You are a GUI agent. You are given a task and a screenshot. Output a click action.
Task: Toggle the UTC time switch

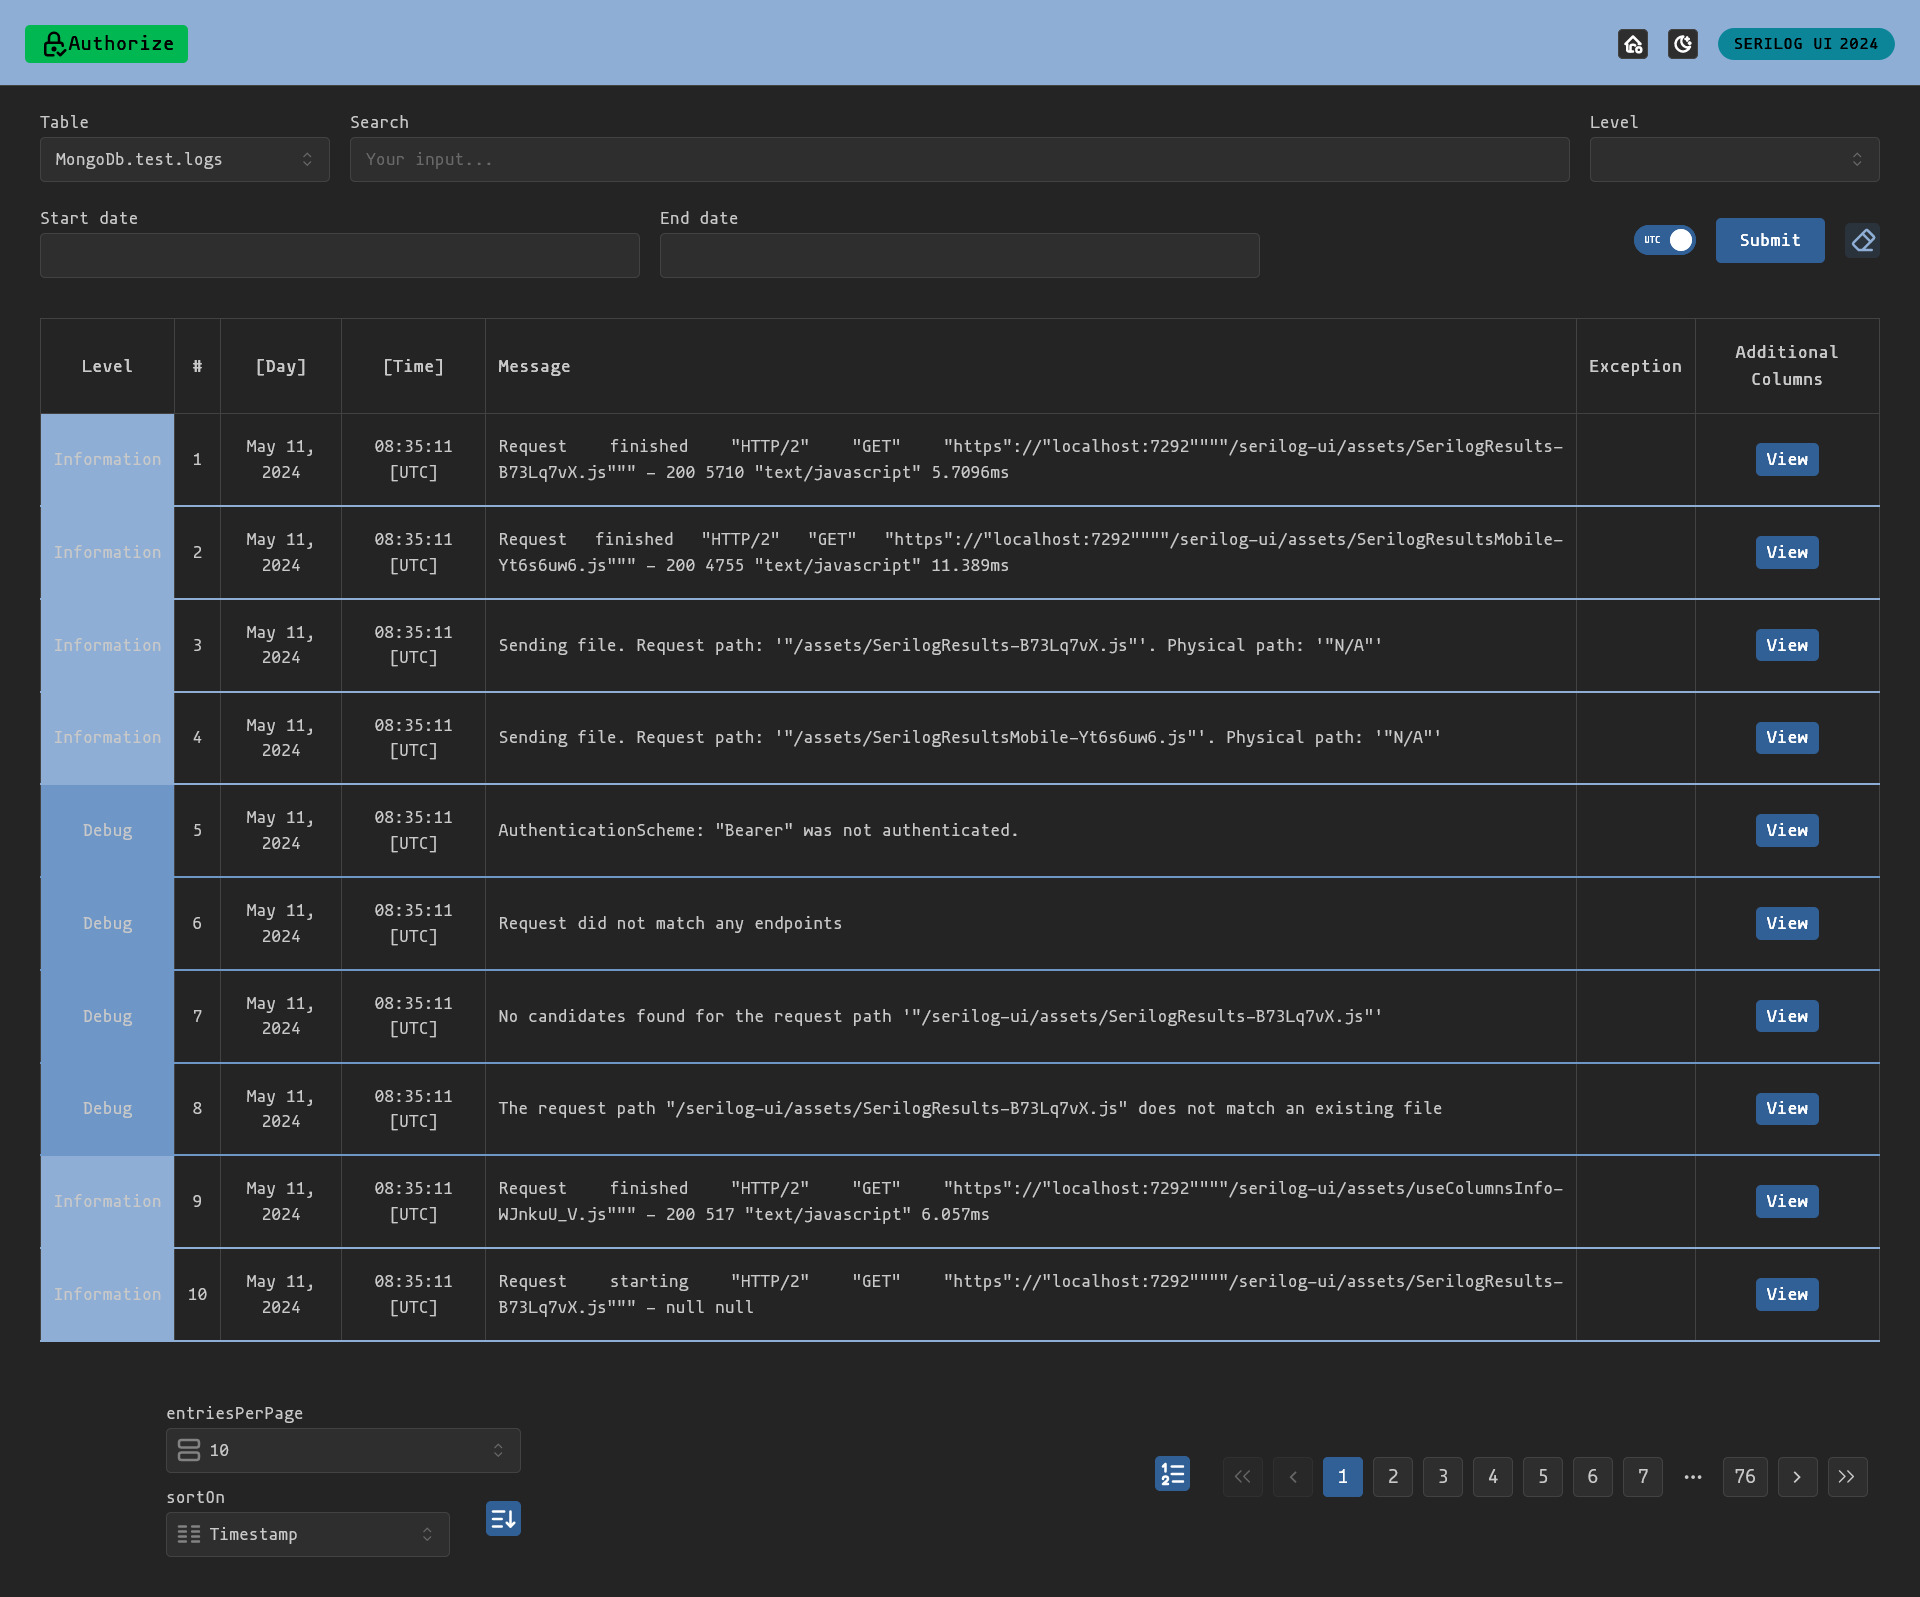(x=1665, y=241)
